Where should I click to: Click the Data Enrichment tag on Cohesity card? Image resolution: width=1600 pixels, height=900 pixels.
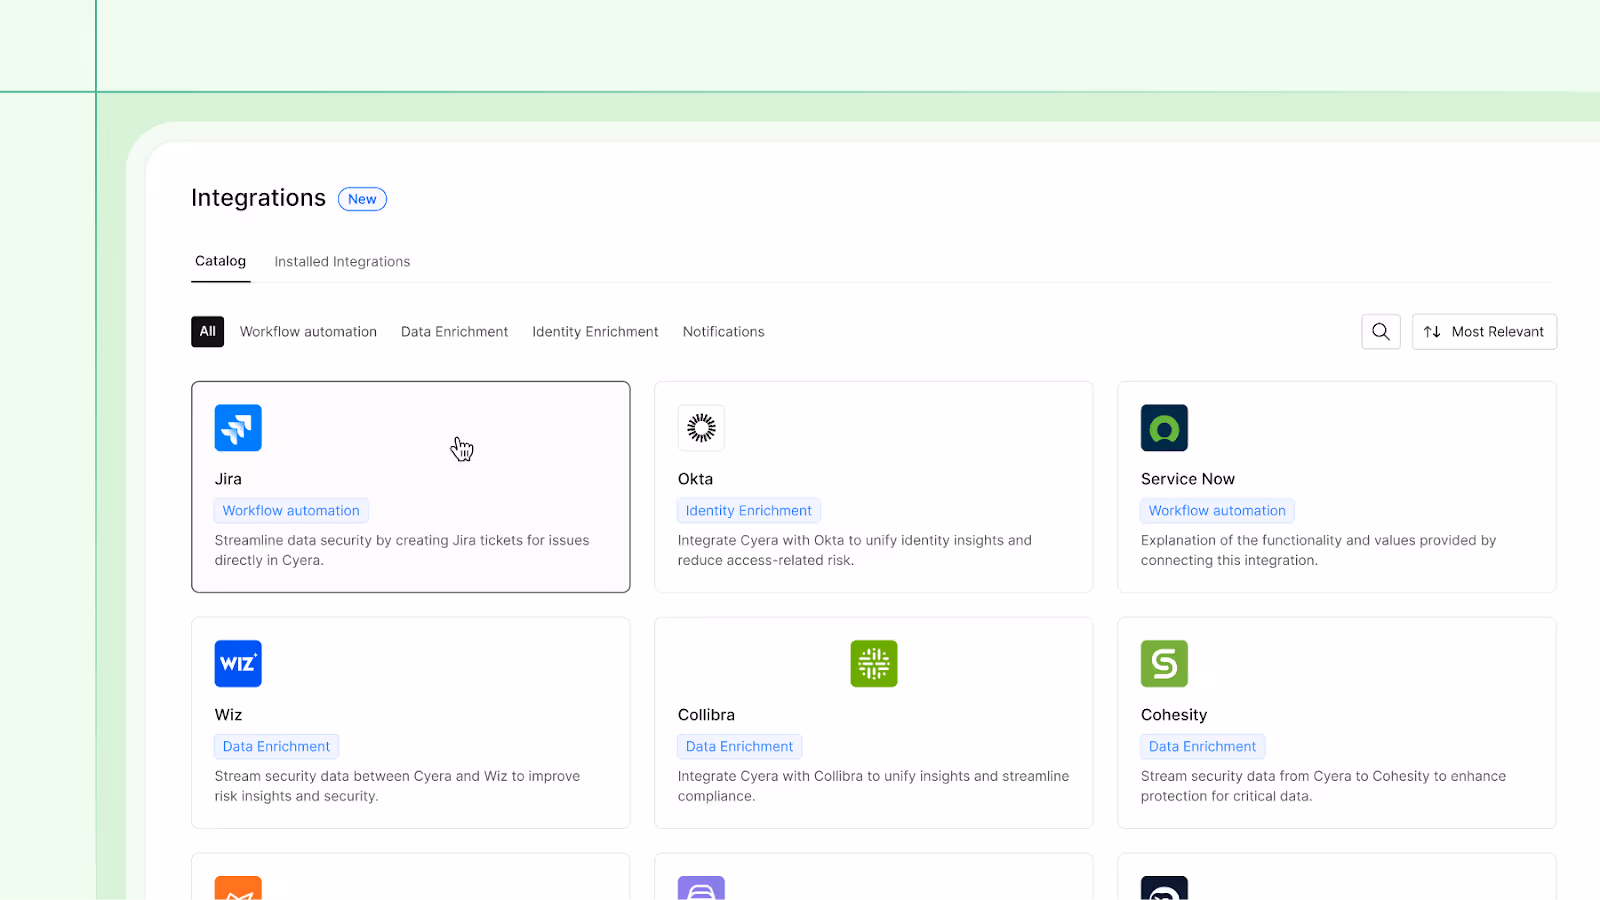click(x=1202, y=747)
